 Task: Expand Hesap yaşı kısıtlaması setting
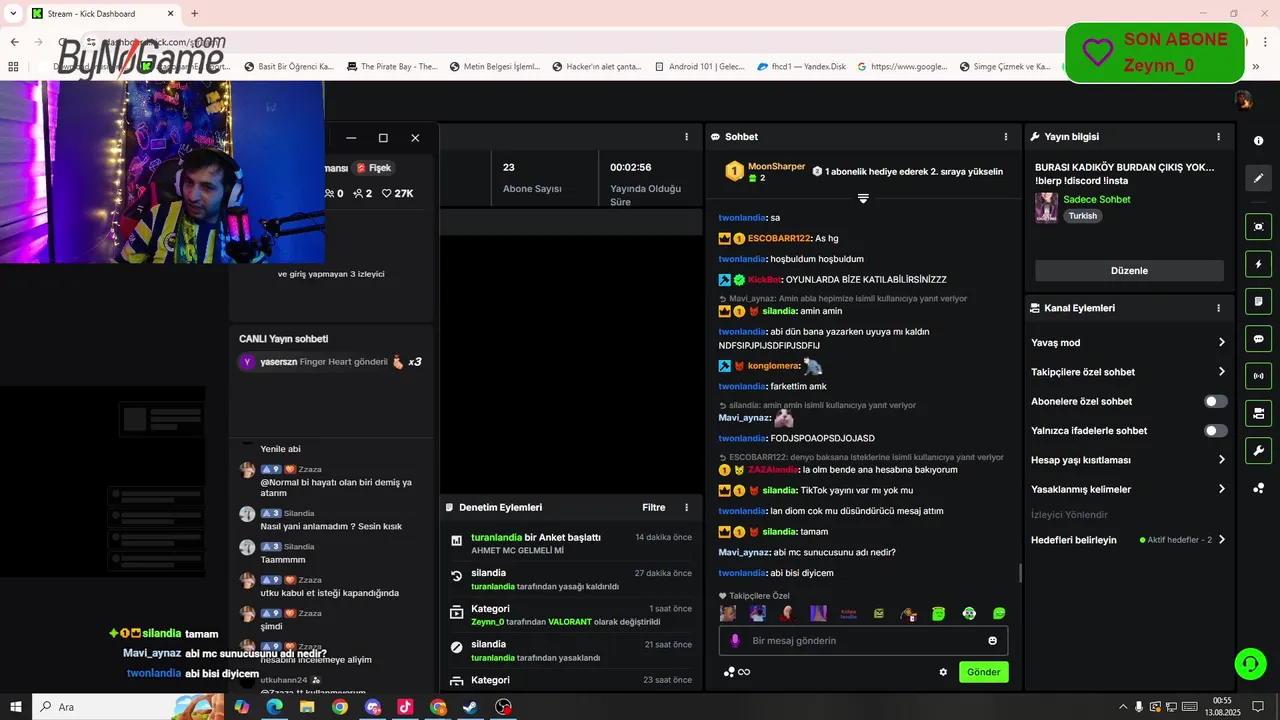[1128, 460]
